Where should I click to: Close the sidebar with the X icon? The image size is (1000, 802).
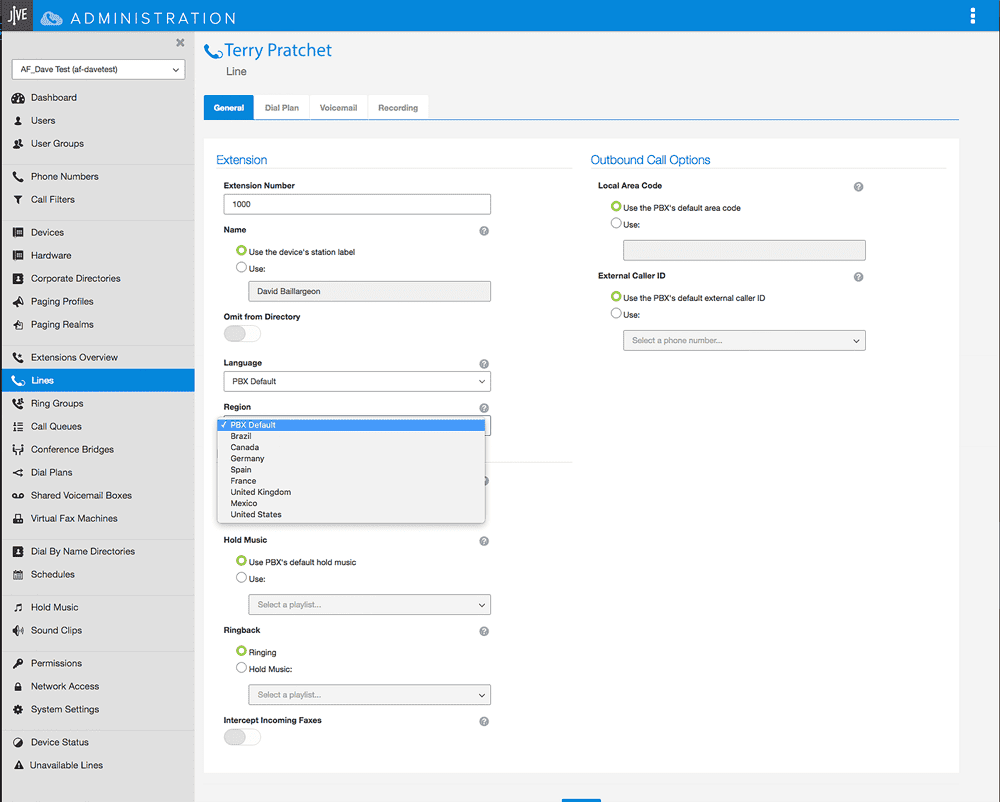click(x=180, y=43)
